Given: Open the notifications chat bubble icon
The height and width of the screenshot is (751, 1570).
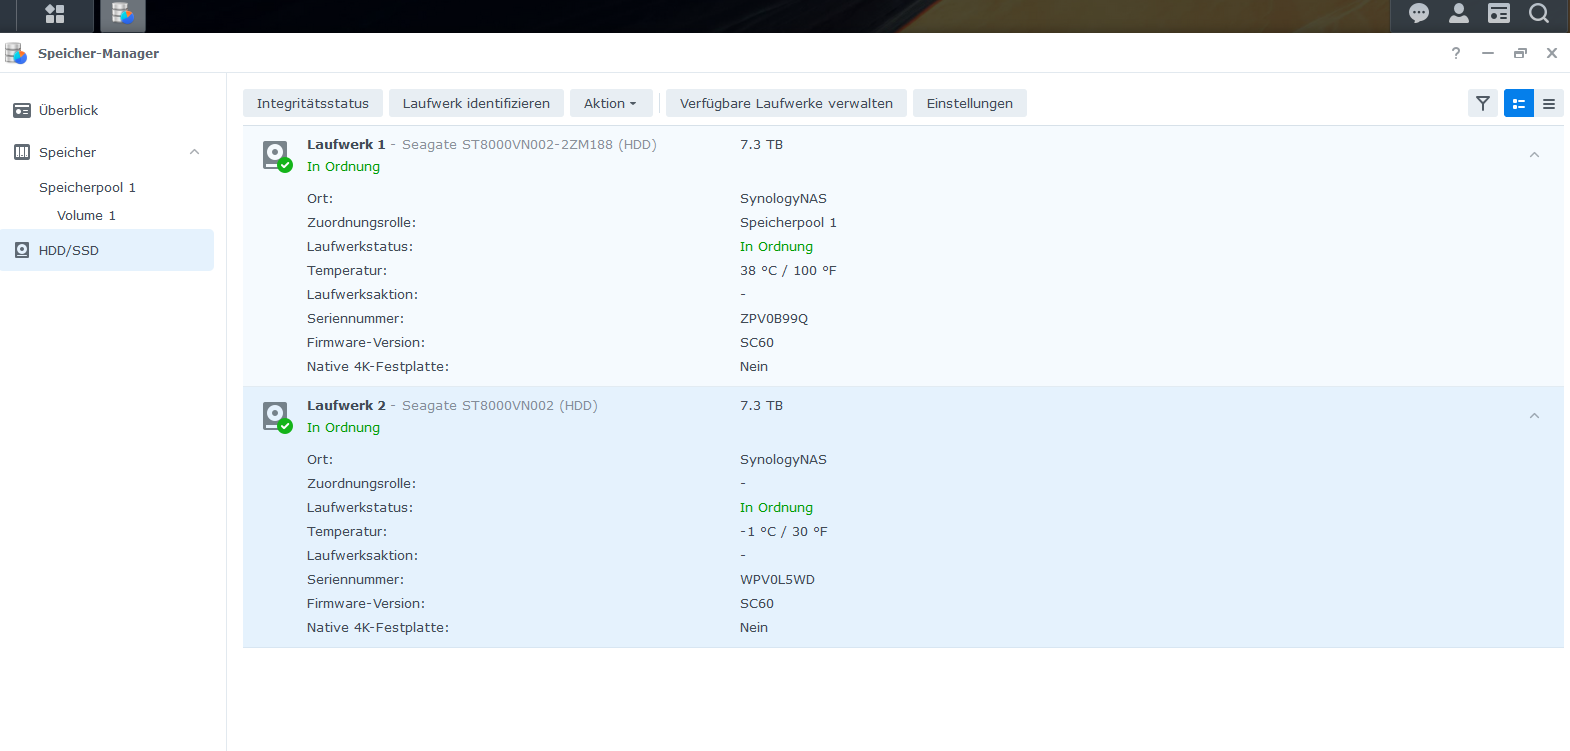Looking at the screenshot, I should [x=1419, y=13].
